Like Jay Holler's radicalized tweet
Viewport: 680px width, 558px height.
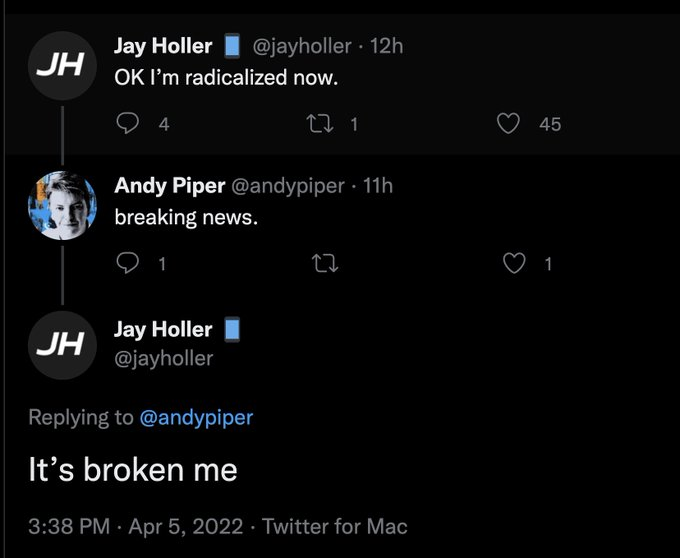point(509,124)
